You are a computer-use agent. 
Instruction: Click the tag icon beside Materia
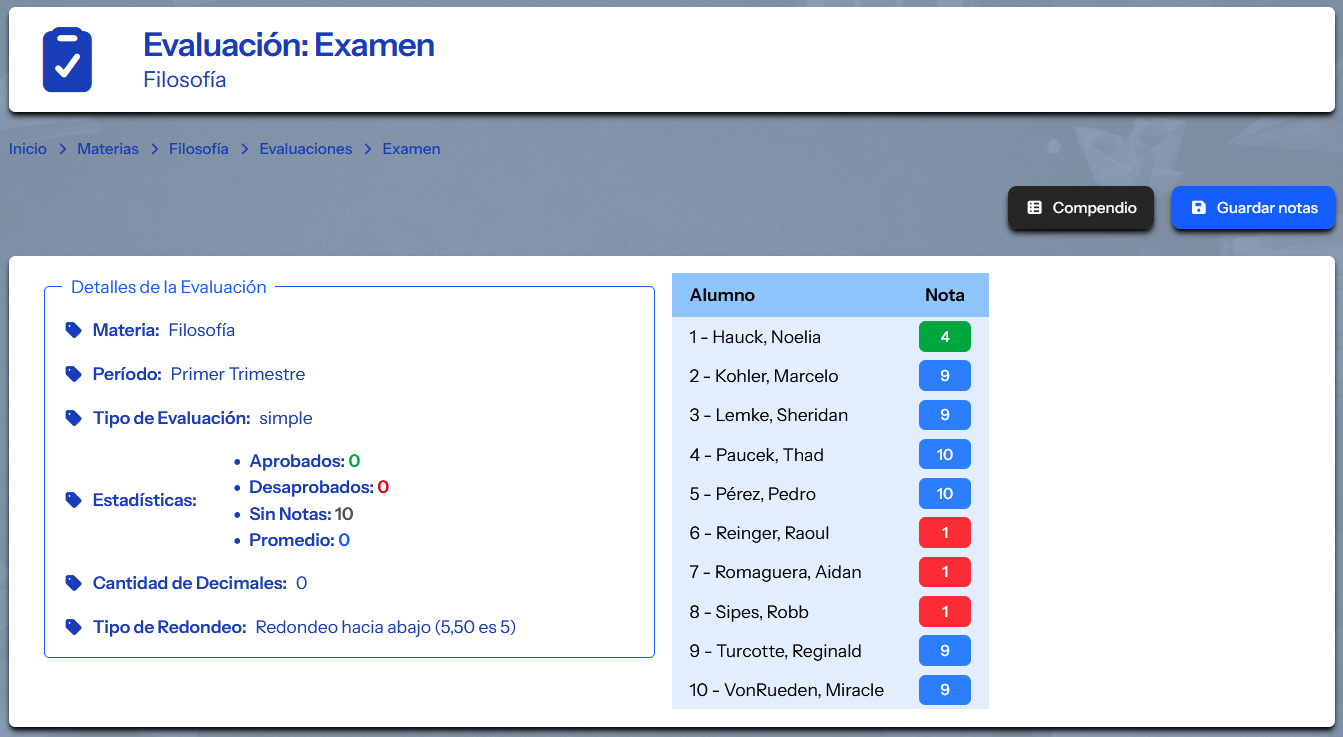pyautogui.click(x=73, y=330)
